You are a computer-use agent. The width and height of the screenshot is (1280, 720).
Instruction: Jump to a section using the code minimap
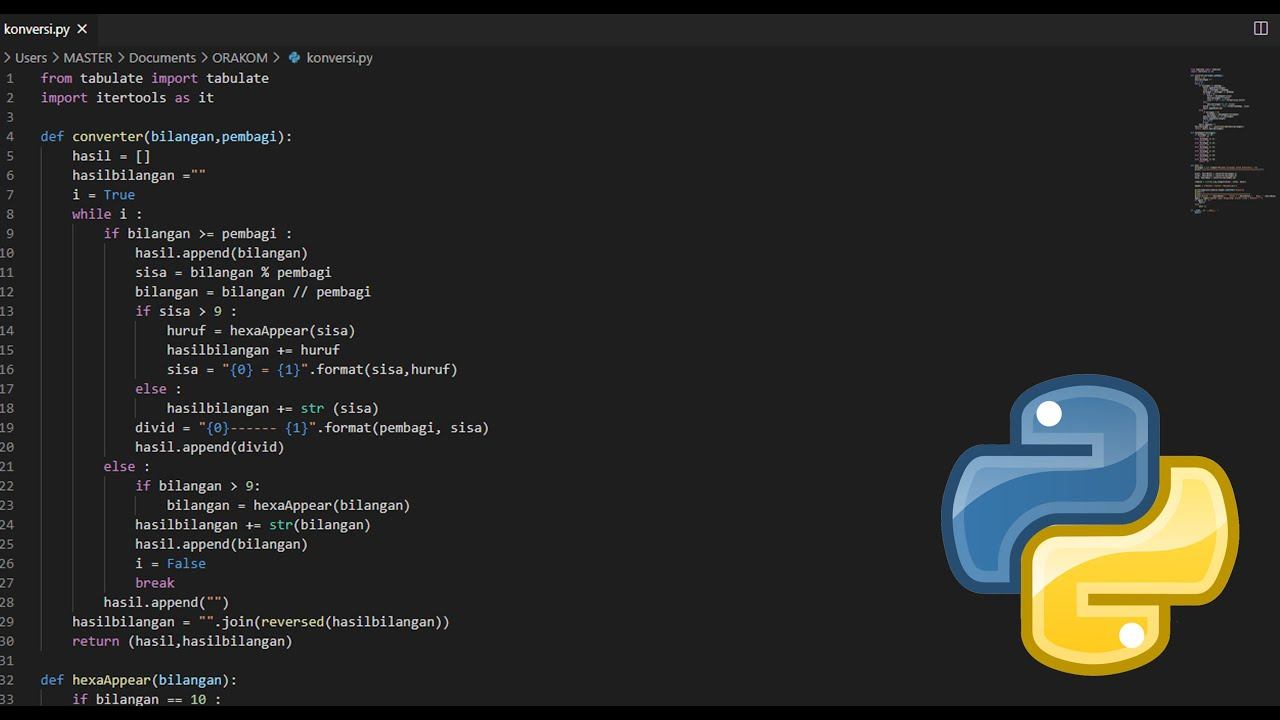(1230, 140)
